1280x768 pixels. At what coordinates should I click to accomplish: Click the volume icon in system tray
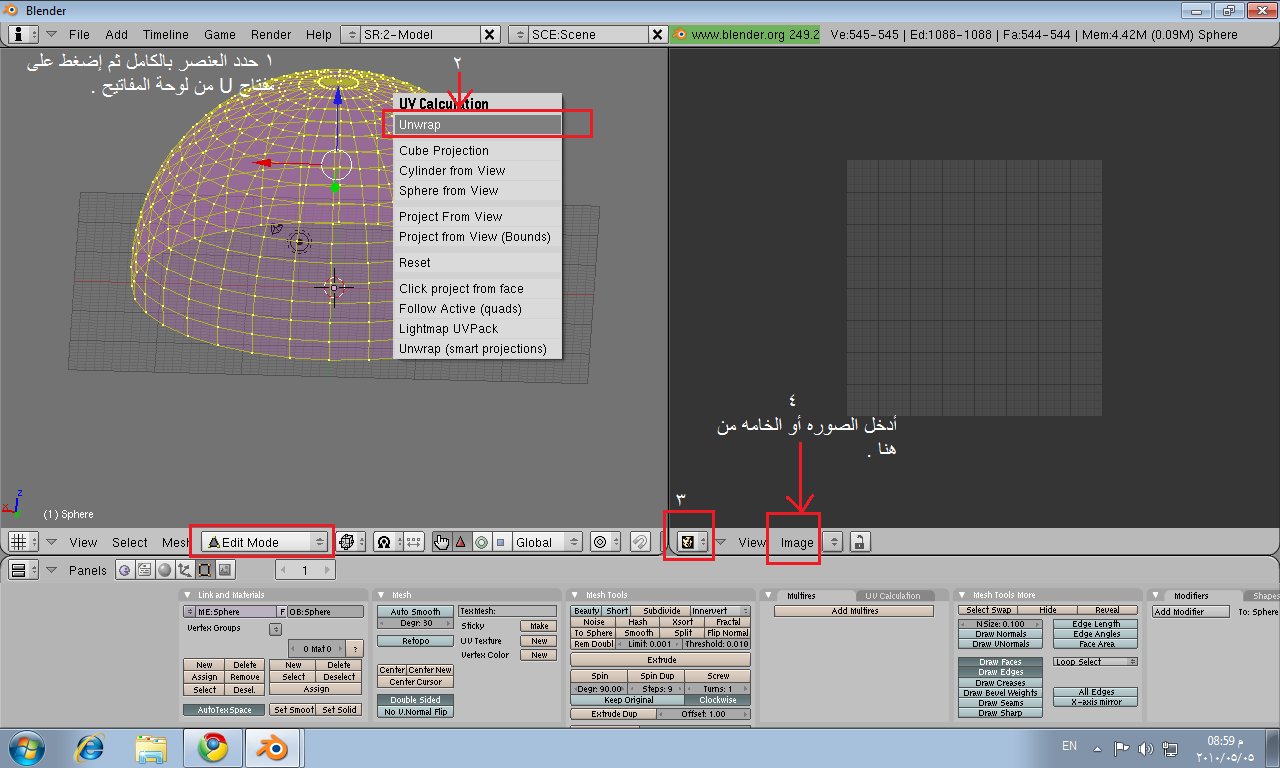(1145, 747)
